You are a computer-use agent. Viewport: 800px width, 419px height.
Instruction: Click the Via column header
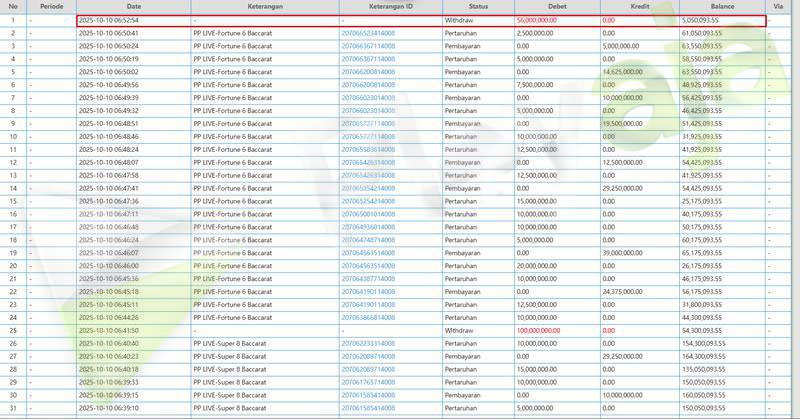pos(778,7)
